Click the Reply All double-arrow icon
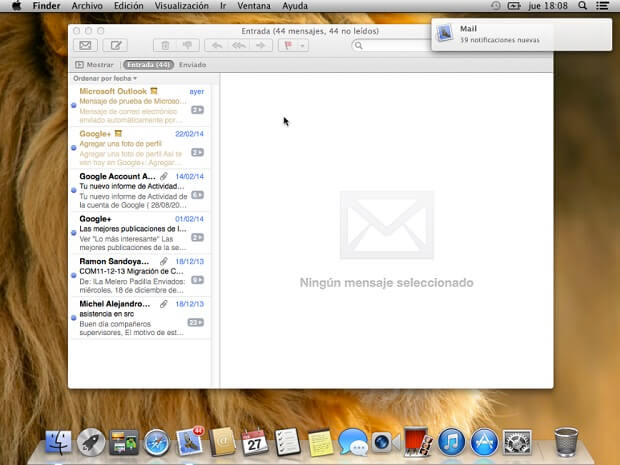Image resolution: width=620 pixels, height=465 pixels. (238, 45)
